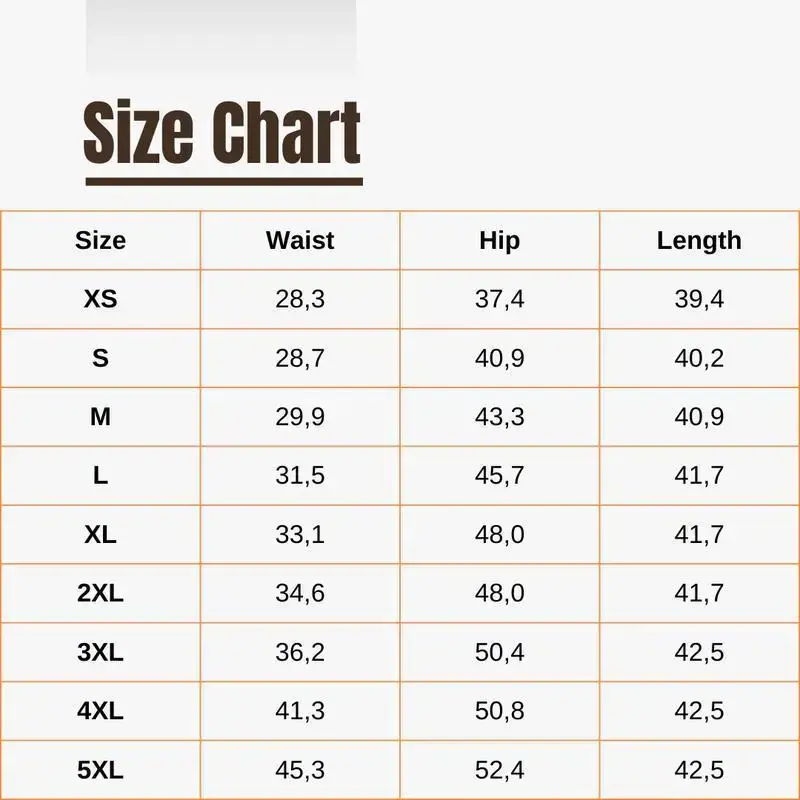This screenshot has height=800, width=800.
Task: Click waist value 28,3 for XS
Action: [x=300, y=299]
